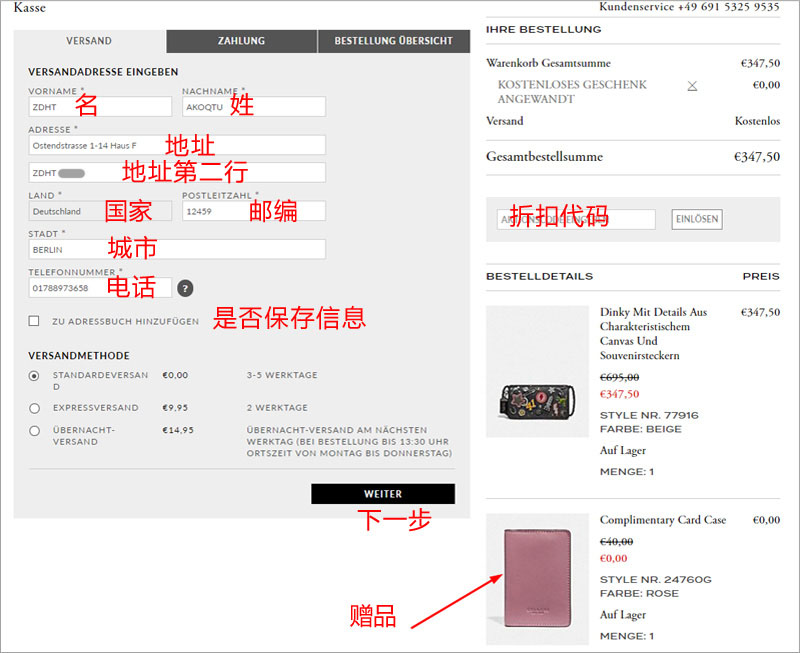Choose Expressversand shipping option
Viewport: 800px width, 653px height.
pyautogui.click(x=34, y=408)
